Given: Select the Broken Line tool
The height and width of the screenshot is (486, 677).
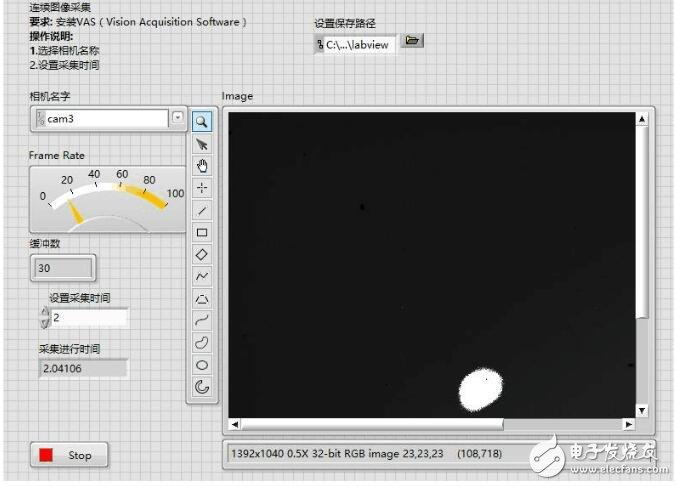Looking at the screenshot, I should (202, 276).
